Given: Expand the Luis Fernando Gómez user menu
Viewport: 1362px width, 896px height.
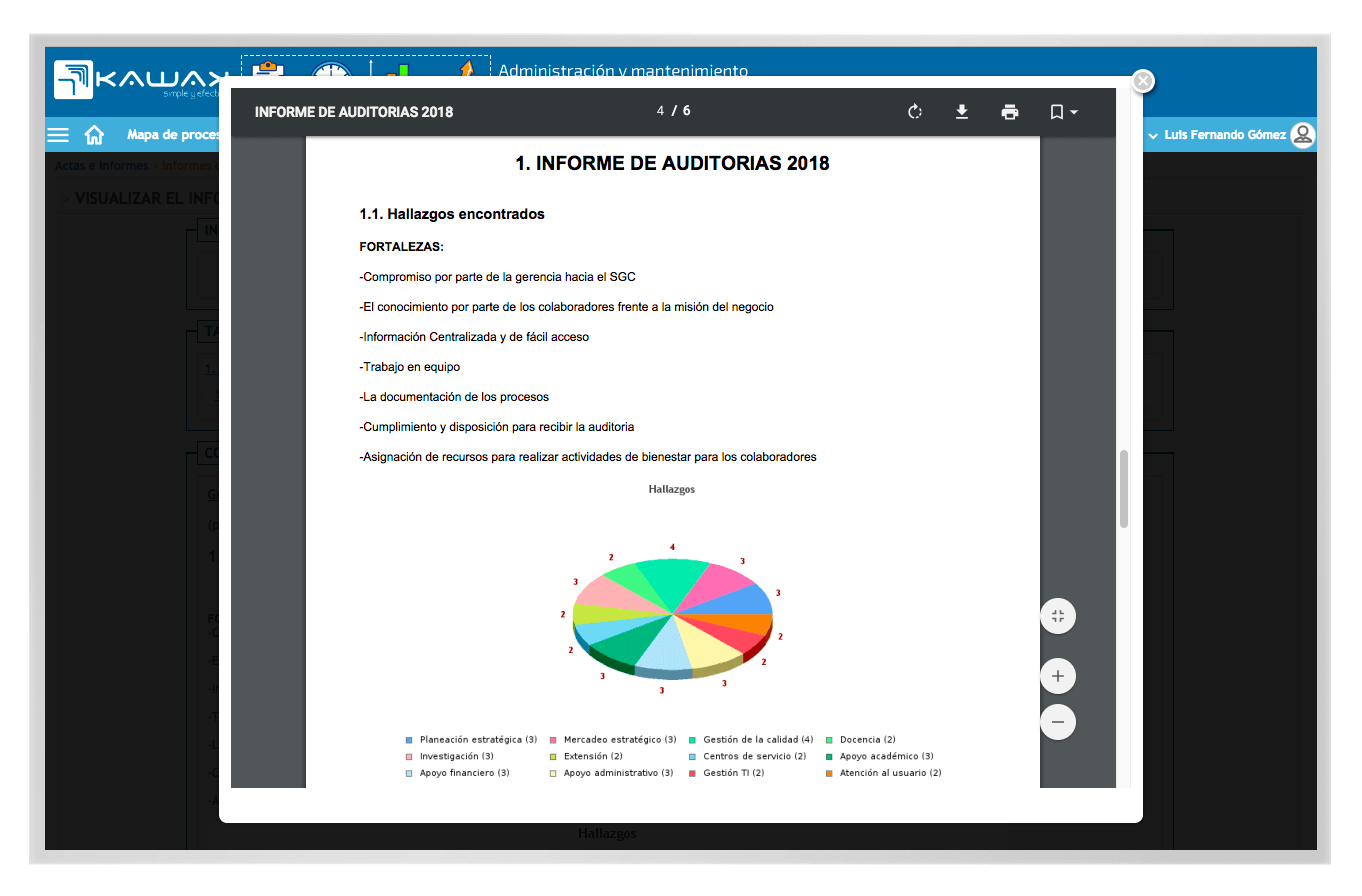Looking at the screenshot, I should tap(1218, 135).
